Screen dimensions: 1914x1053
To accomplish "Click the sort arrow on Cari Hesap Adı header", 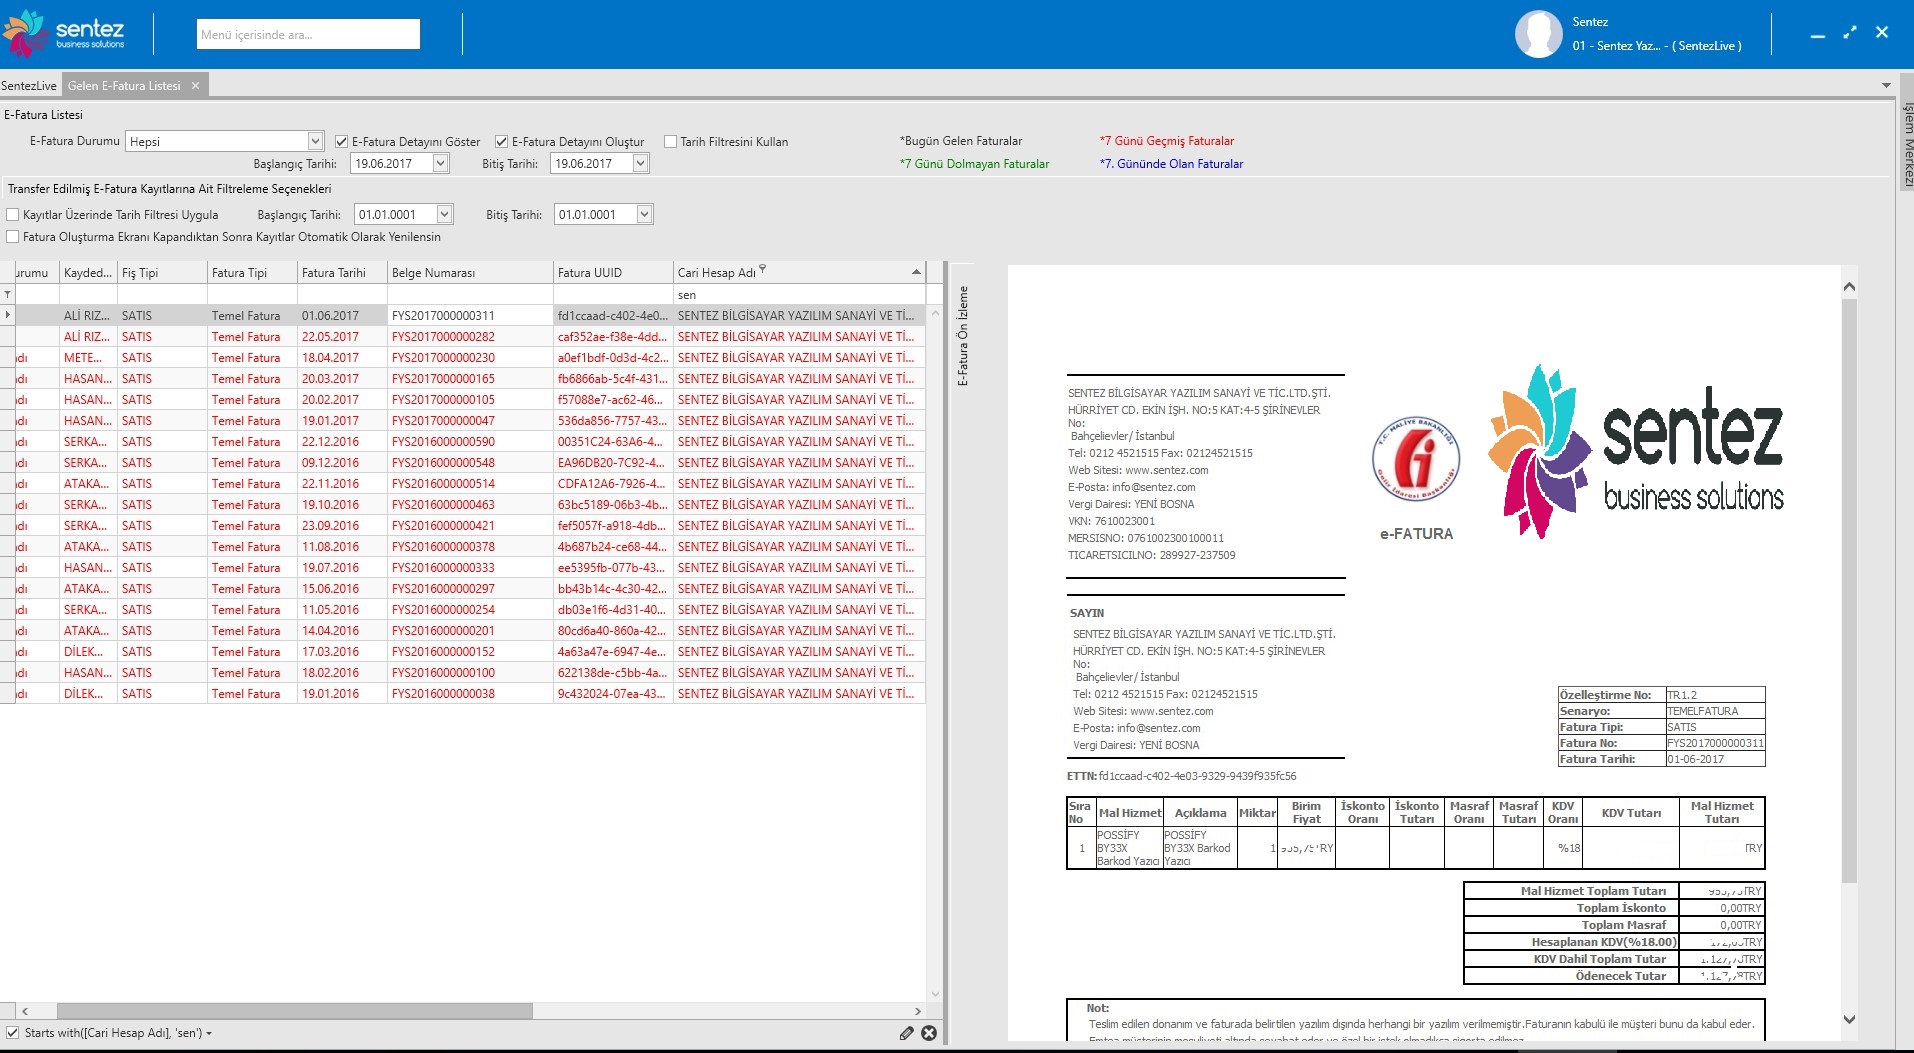I will (x=916, y=272).
